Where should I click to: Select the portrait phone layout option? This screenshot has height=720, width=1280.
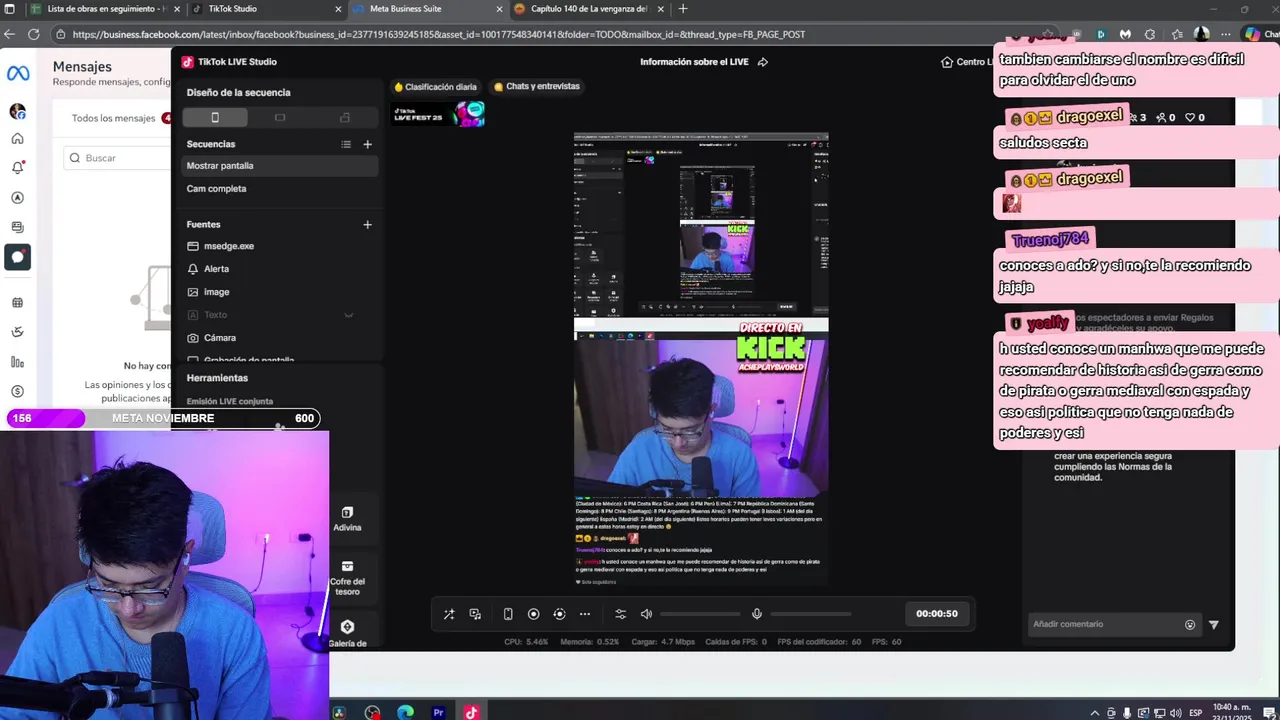pos(214,117)
